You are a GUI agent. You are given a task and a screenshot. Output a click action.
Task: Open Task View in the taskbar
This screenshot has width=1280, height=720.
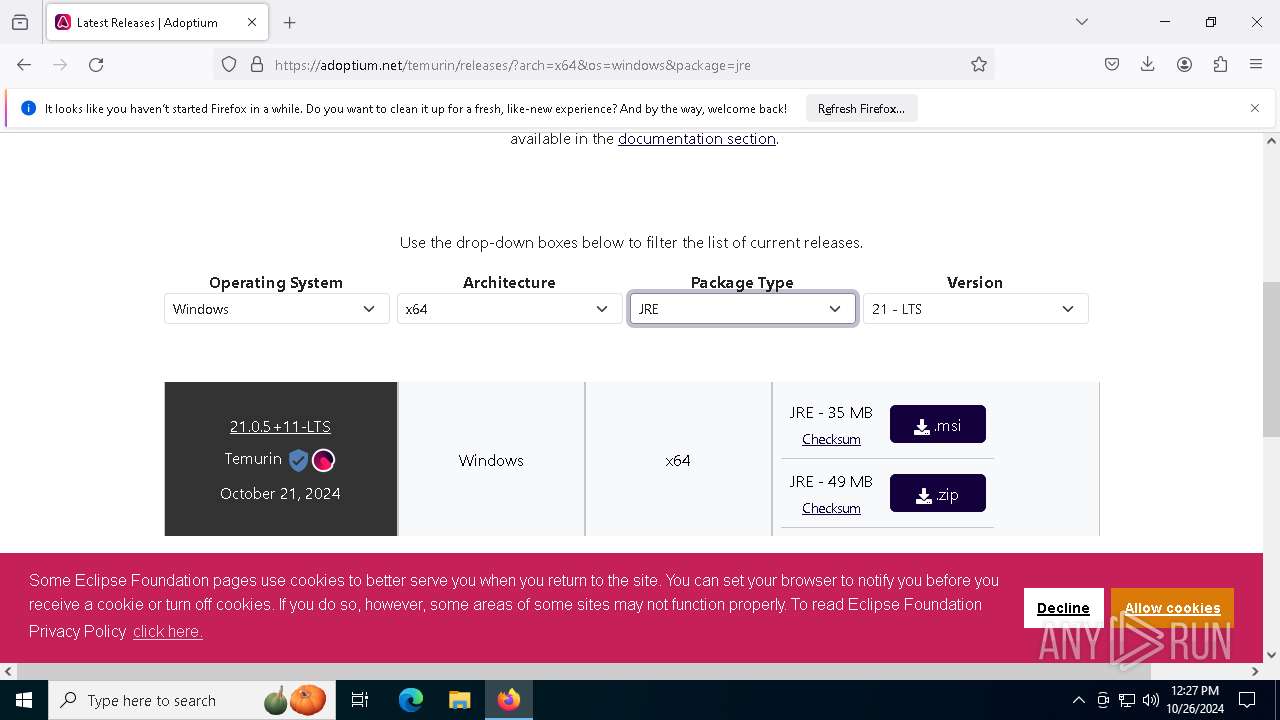(x=360, y=700)
